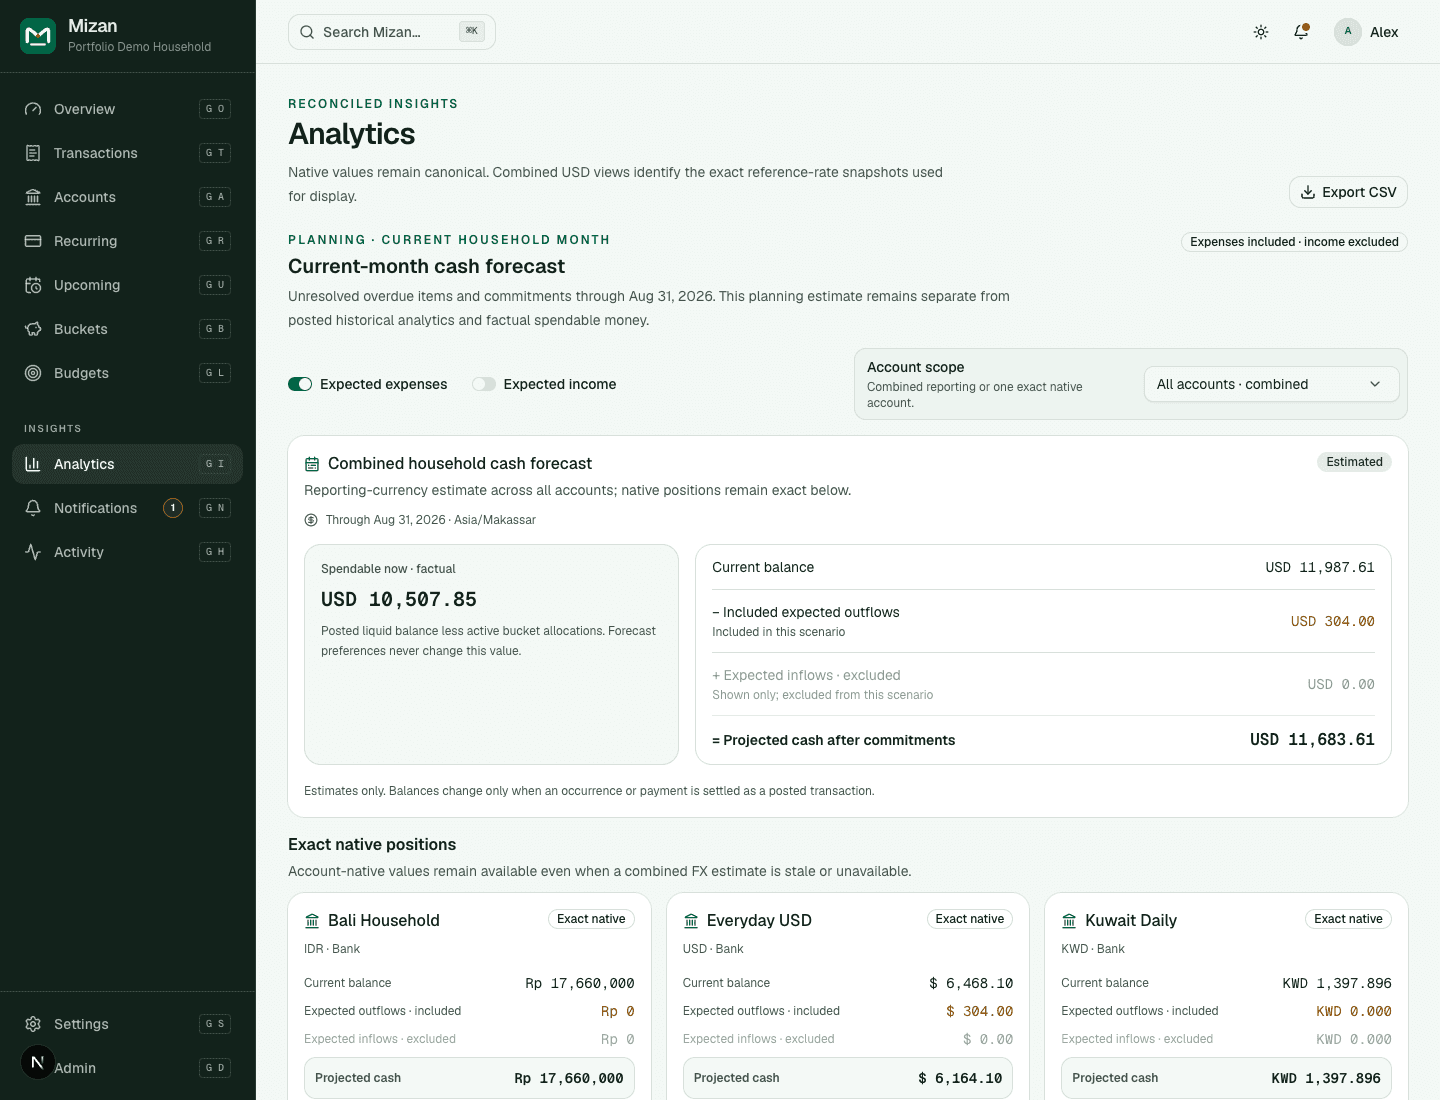Screen dimensions: 1440x1100
Task: Open the Accounts page
Action: tap(127, 197)
